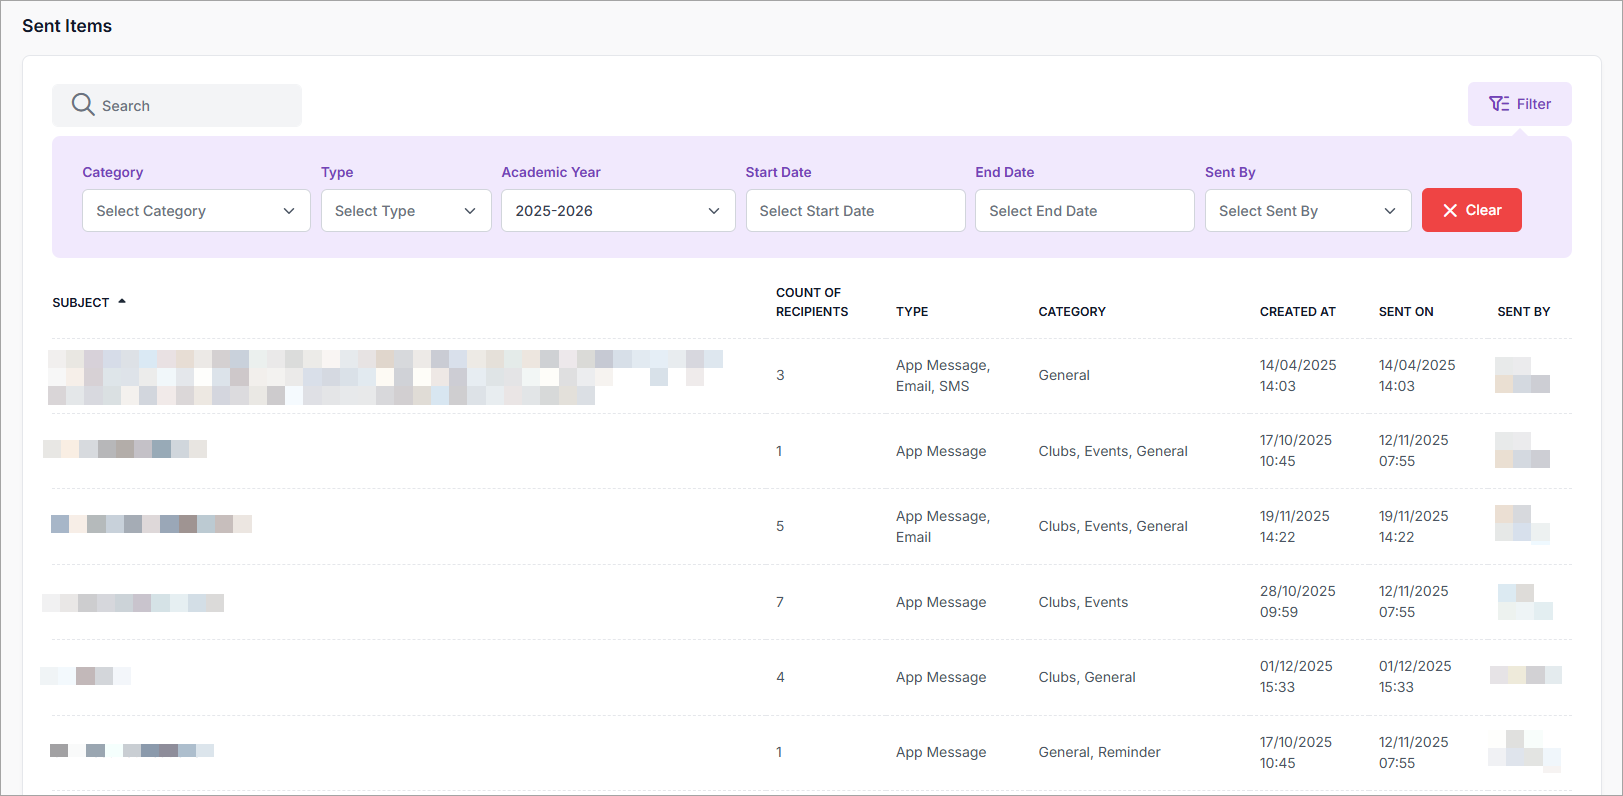Open the Select Sent By dropdown

coord(1307,211)
